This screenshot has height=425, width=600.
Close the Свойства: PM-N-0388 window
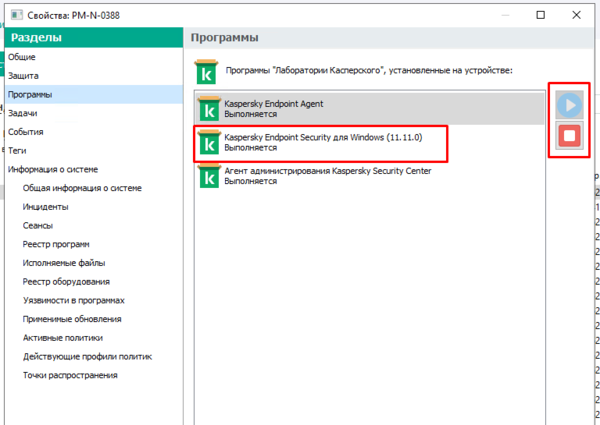point(576,15)
